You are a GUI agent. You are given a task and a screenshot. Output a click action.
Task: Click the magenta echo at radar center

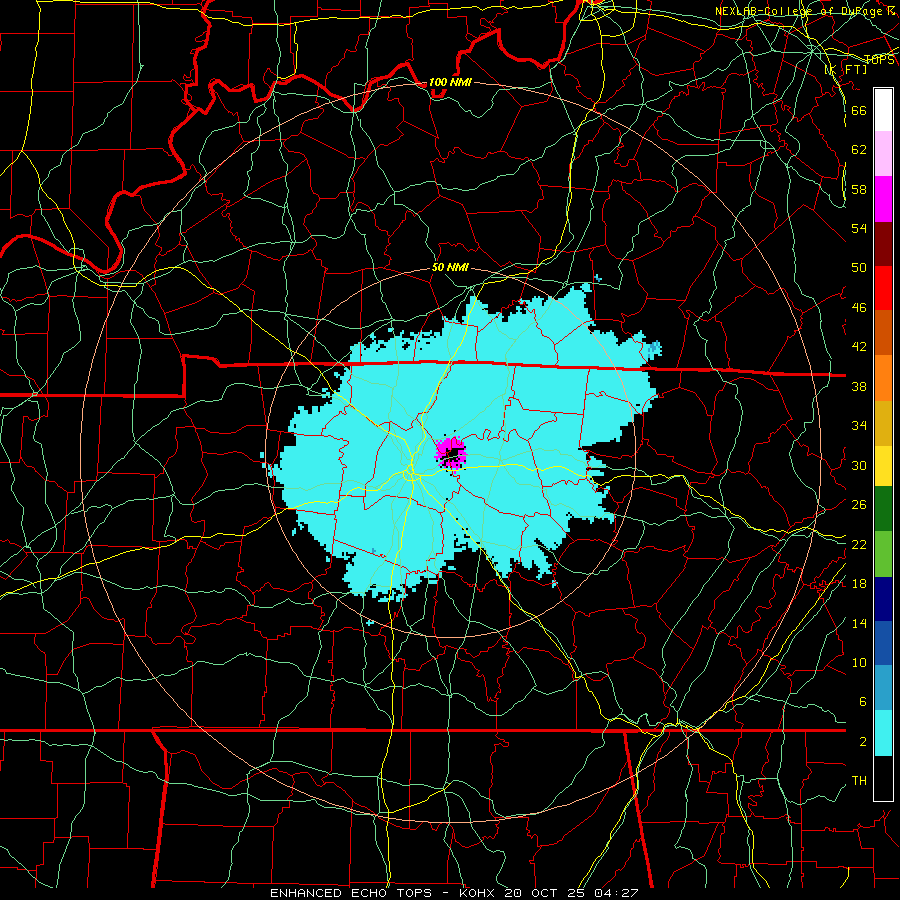click(x=451, y=453)
